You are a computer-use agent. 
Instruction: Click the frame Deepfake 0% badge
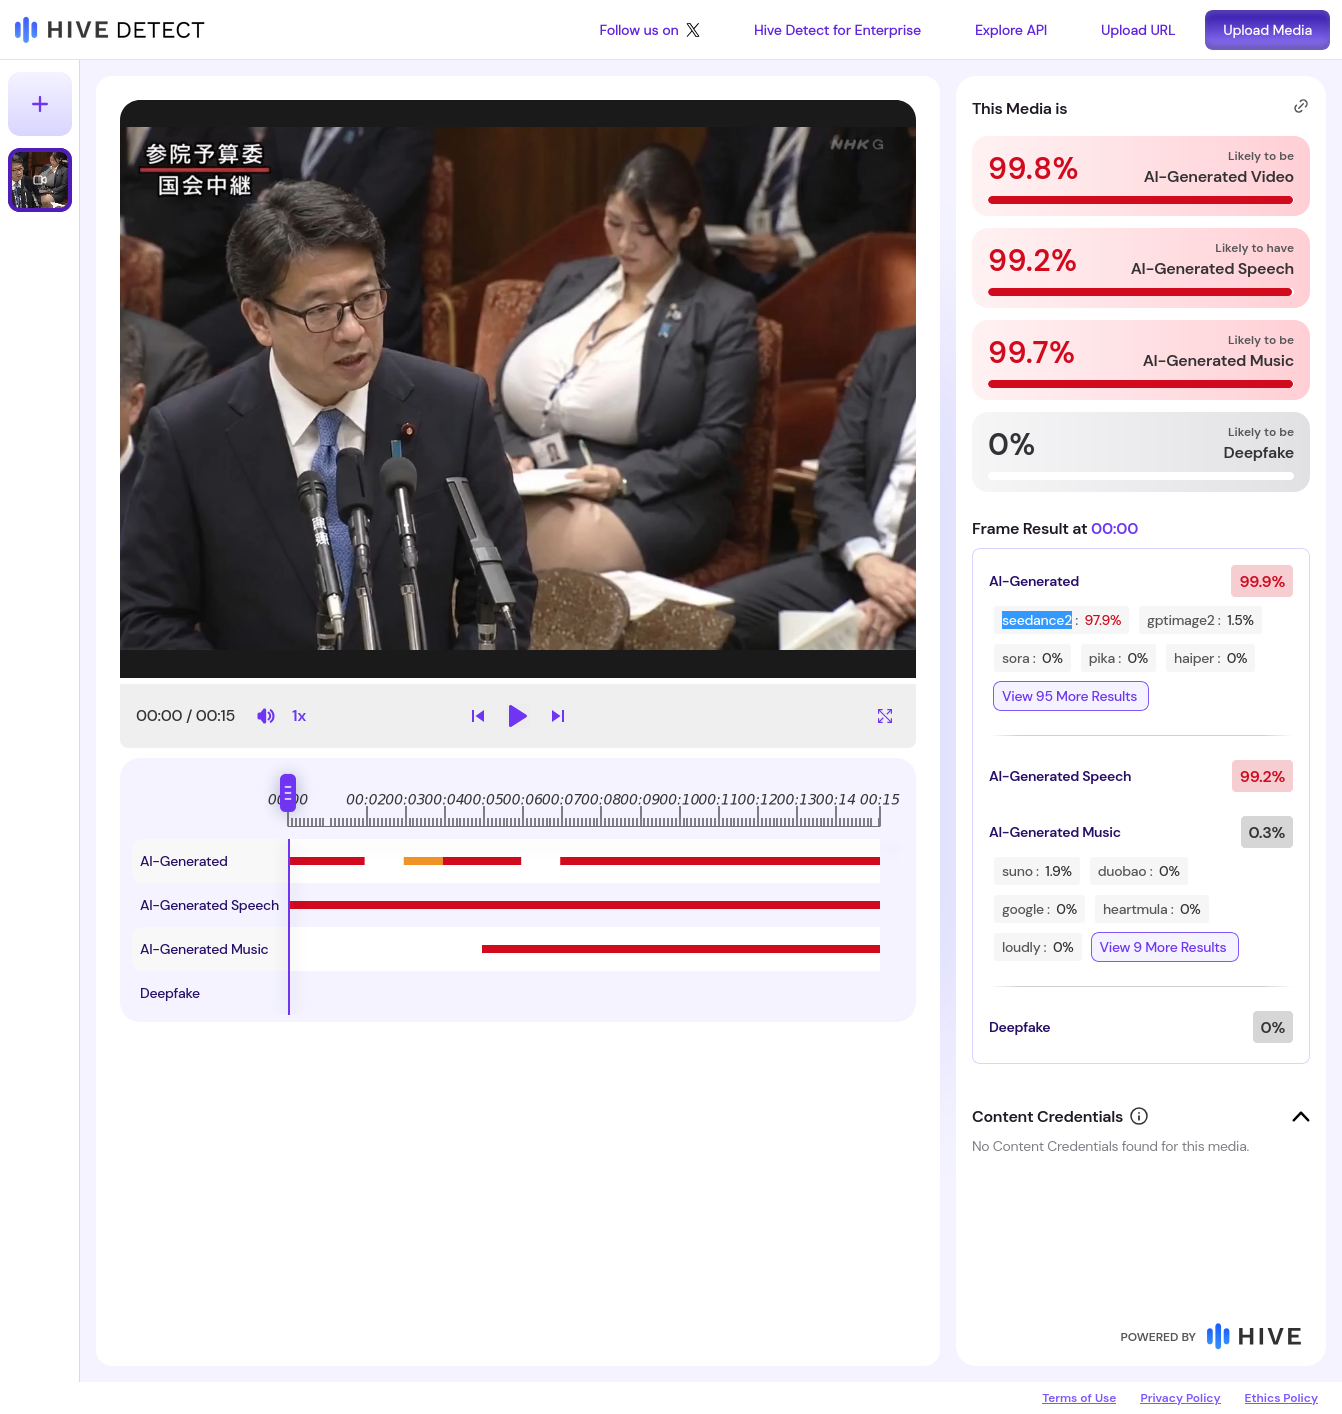coord(1273,1027)
